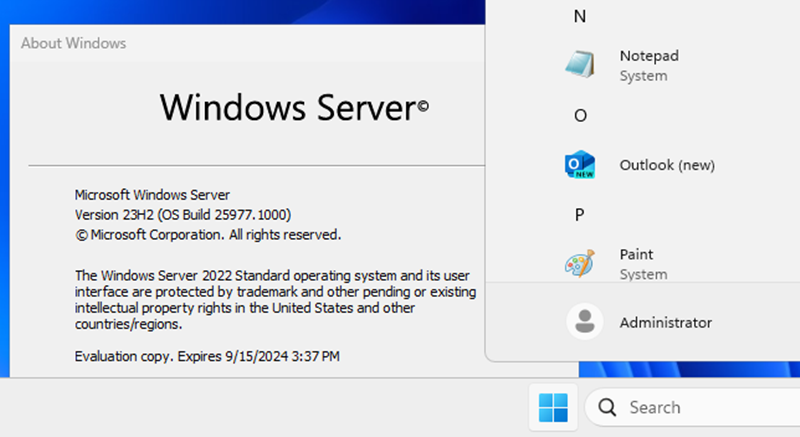Viewport: 800px width, 437px height.
Task: Select the letter P group header
Action: point(580,214)
